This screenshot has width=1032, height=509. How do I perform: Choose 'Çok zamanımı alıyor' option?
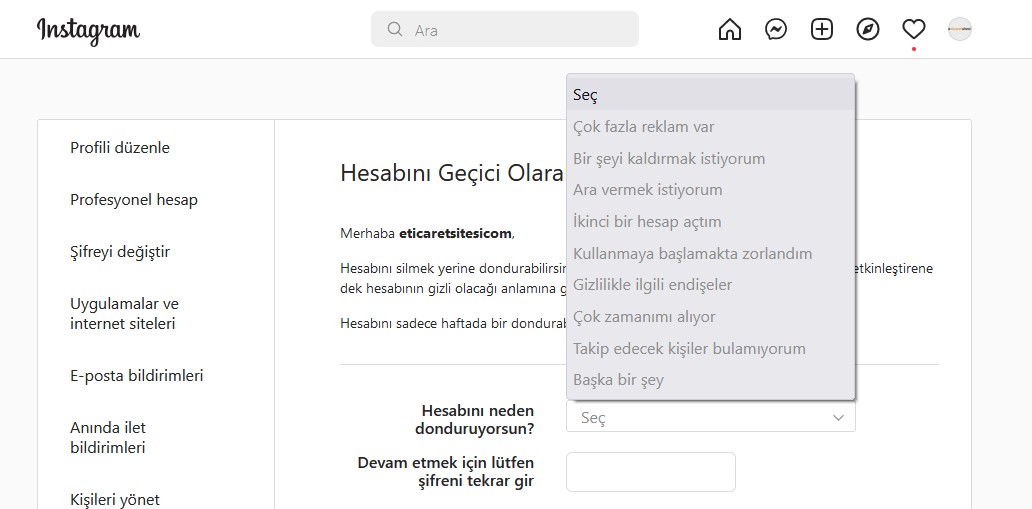[x=711, y=317]
